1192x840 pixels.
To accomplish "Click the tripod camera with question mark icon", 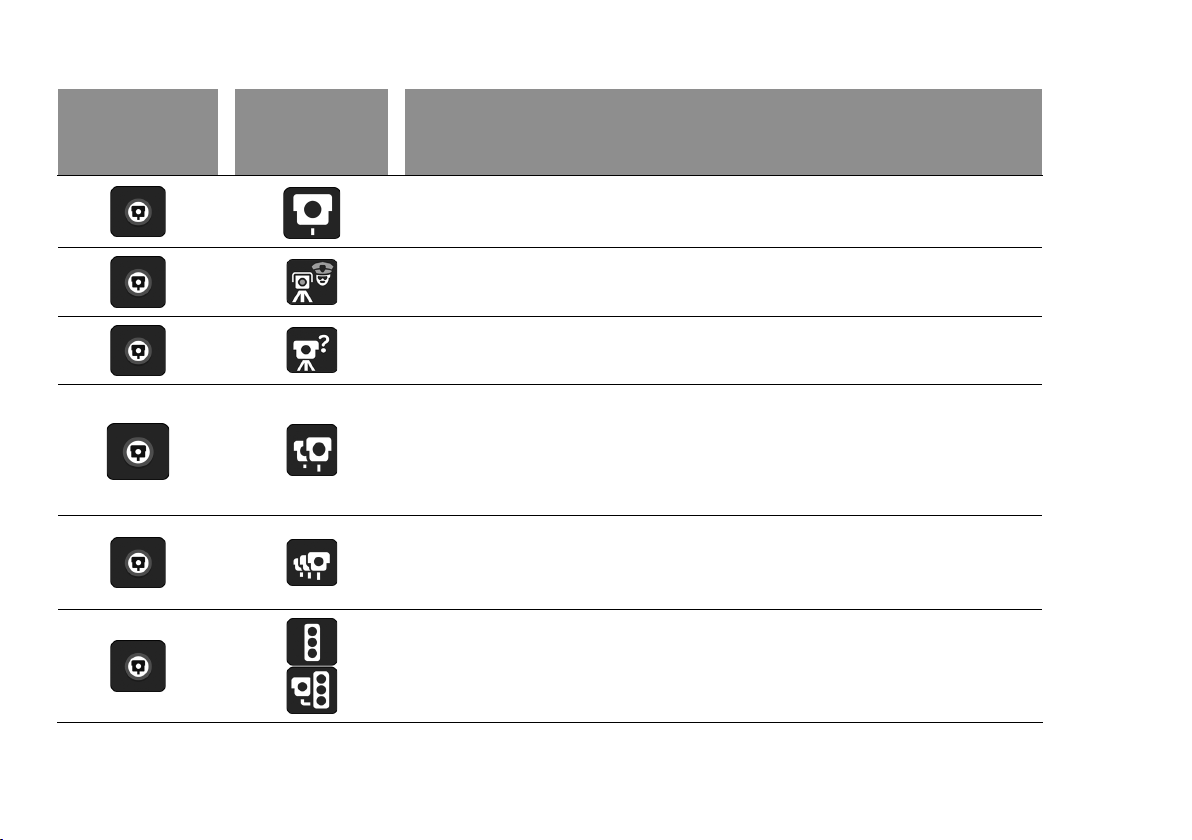I will point(312,350).
